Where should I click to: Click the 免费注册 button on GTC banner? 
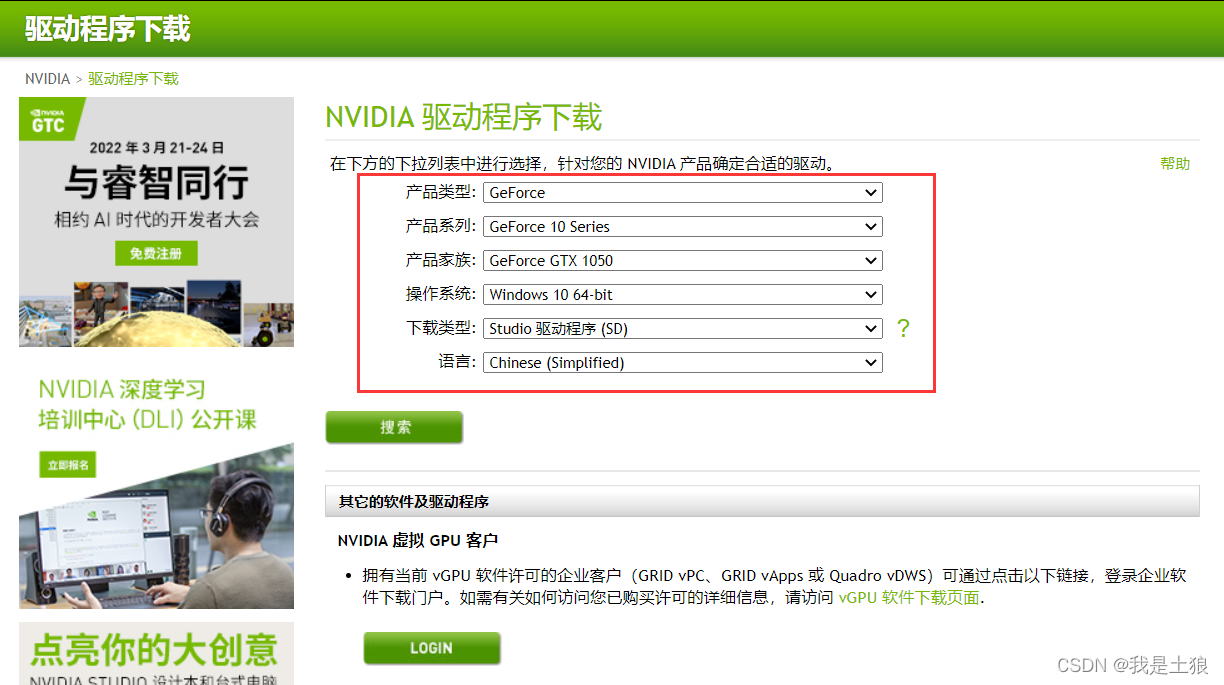click(x=156, y=254)
